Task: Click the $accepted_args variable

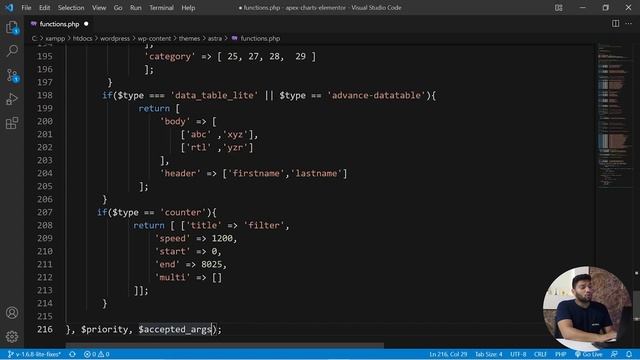Action: pos(175,329)
